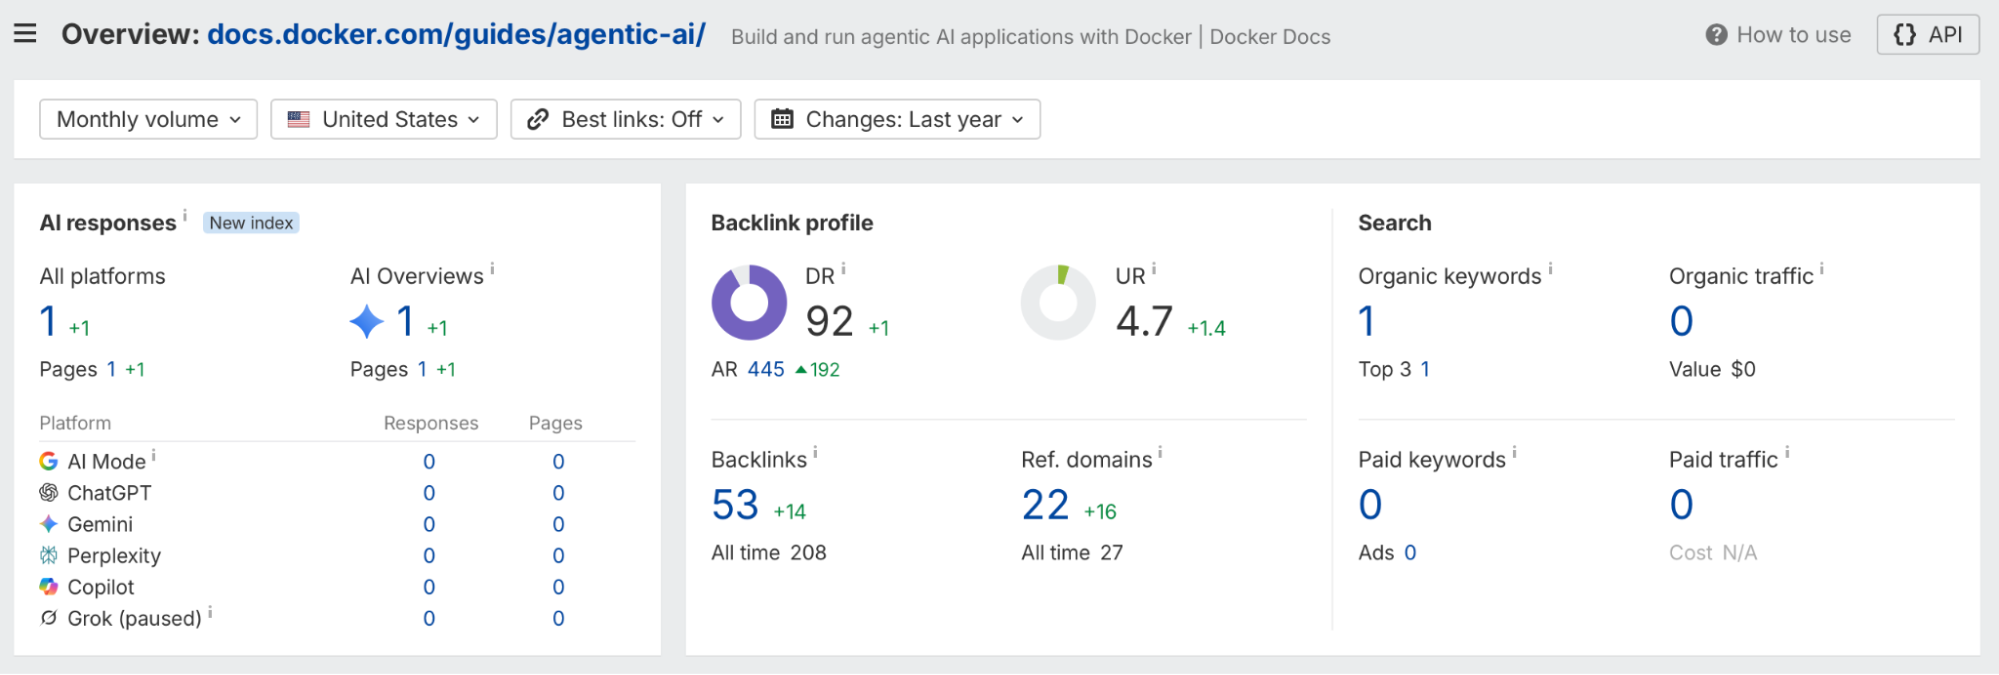Click the US flag icon
The height and width of the screenshot is (675, 1999).
298,119
